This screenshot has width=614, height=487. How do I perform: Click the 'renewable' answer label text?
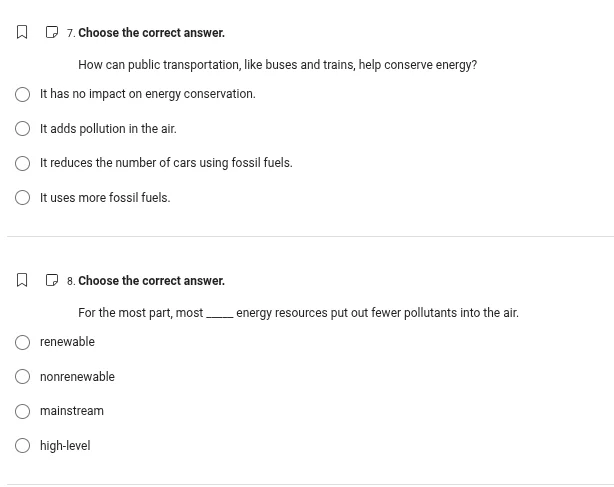(x=67, y=342)
